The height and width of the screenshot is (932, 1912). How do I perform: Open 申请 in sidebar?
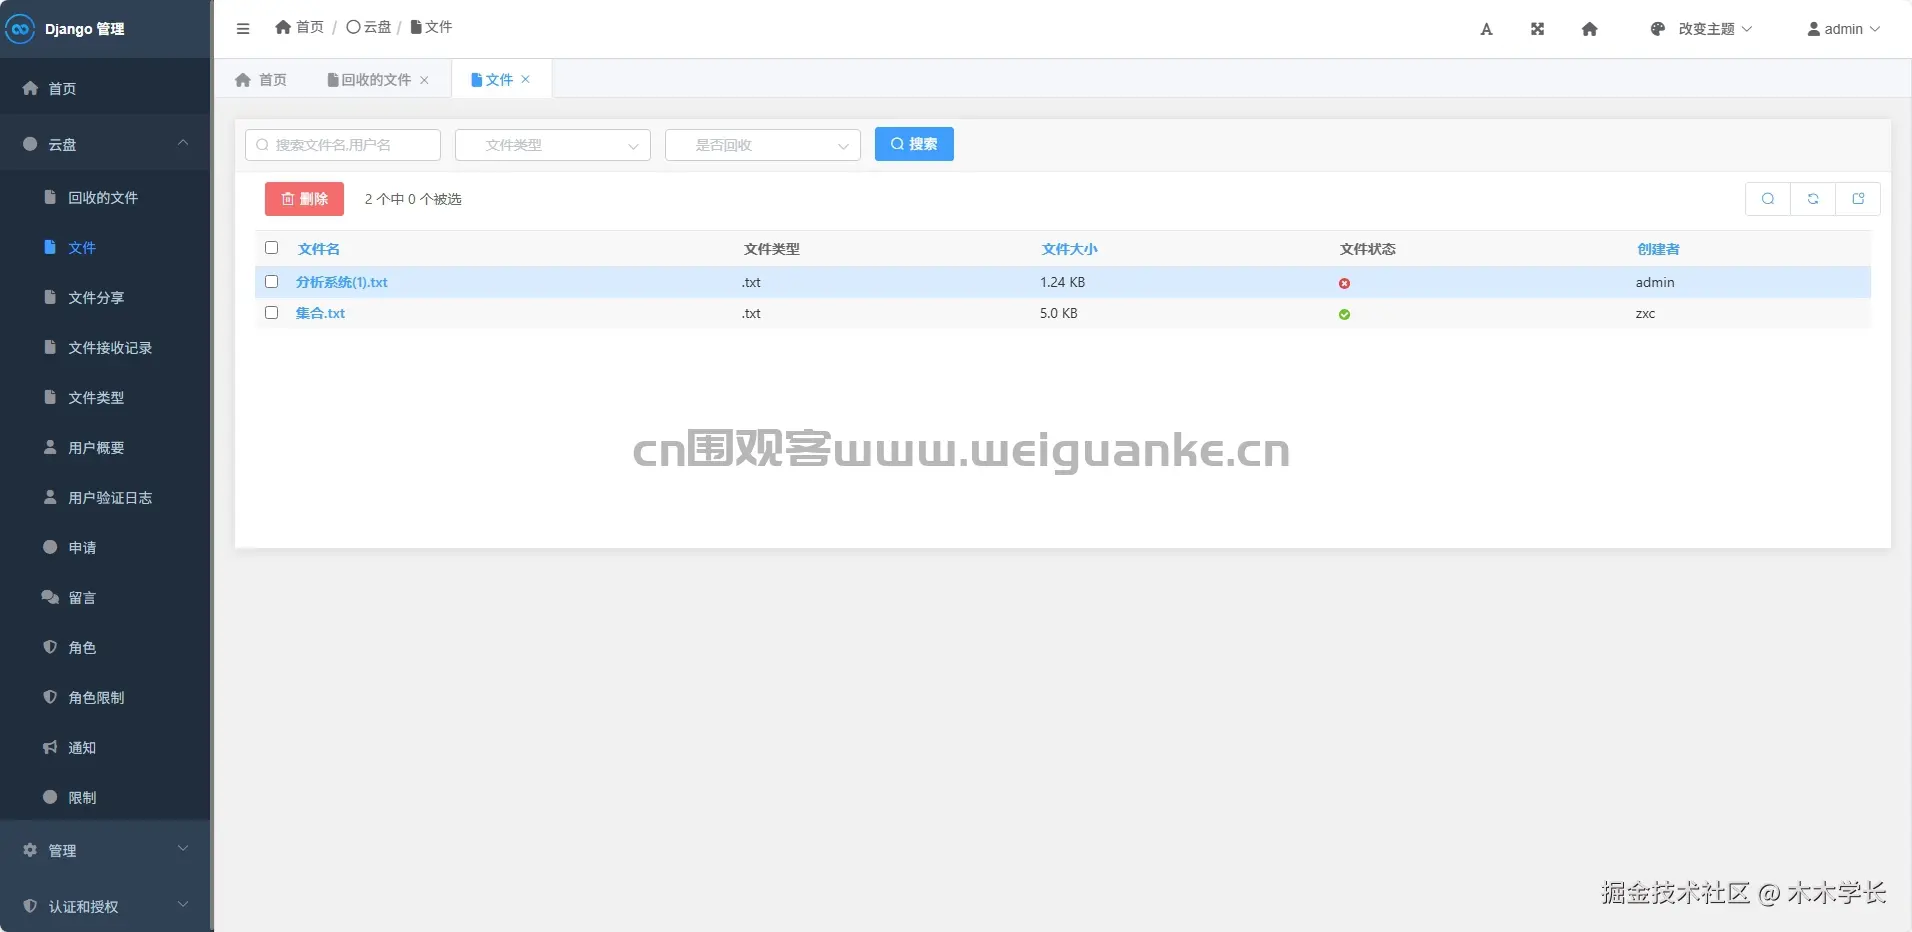[x=105, y=548]
